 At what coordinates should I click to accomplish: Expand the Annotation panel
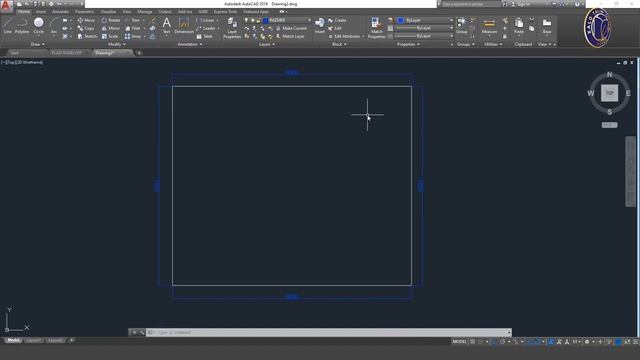click(x=190, y=44)
